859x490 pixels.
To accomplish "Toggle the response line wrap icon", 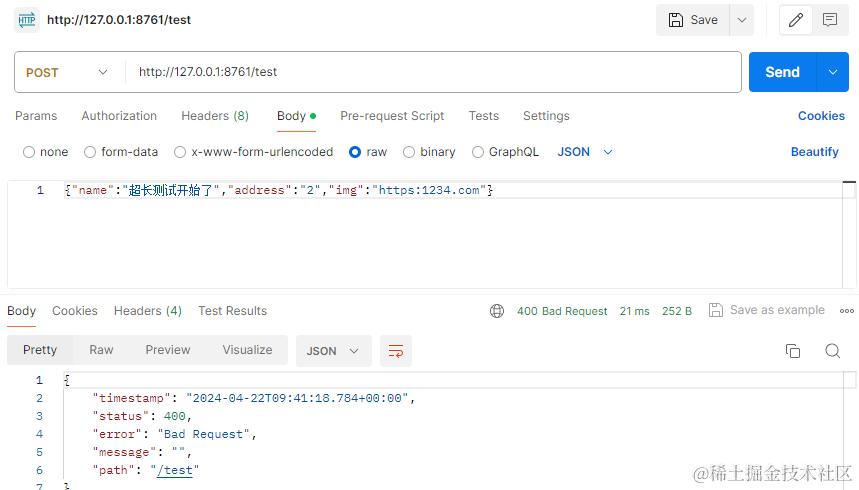I will pos(396,351).
